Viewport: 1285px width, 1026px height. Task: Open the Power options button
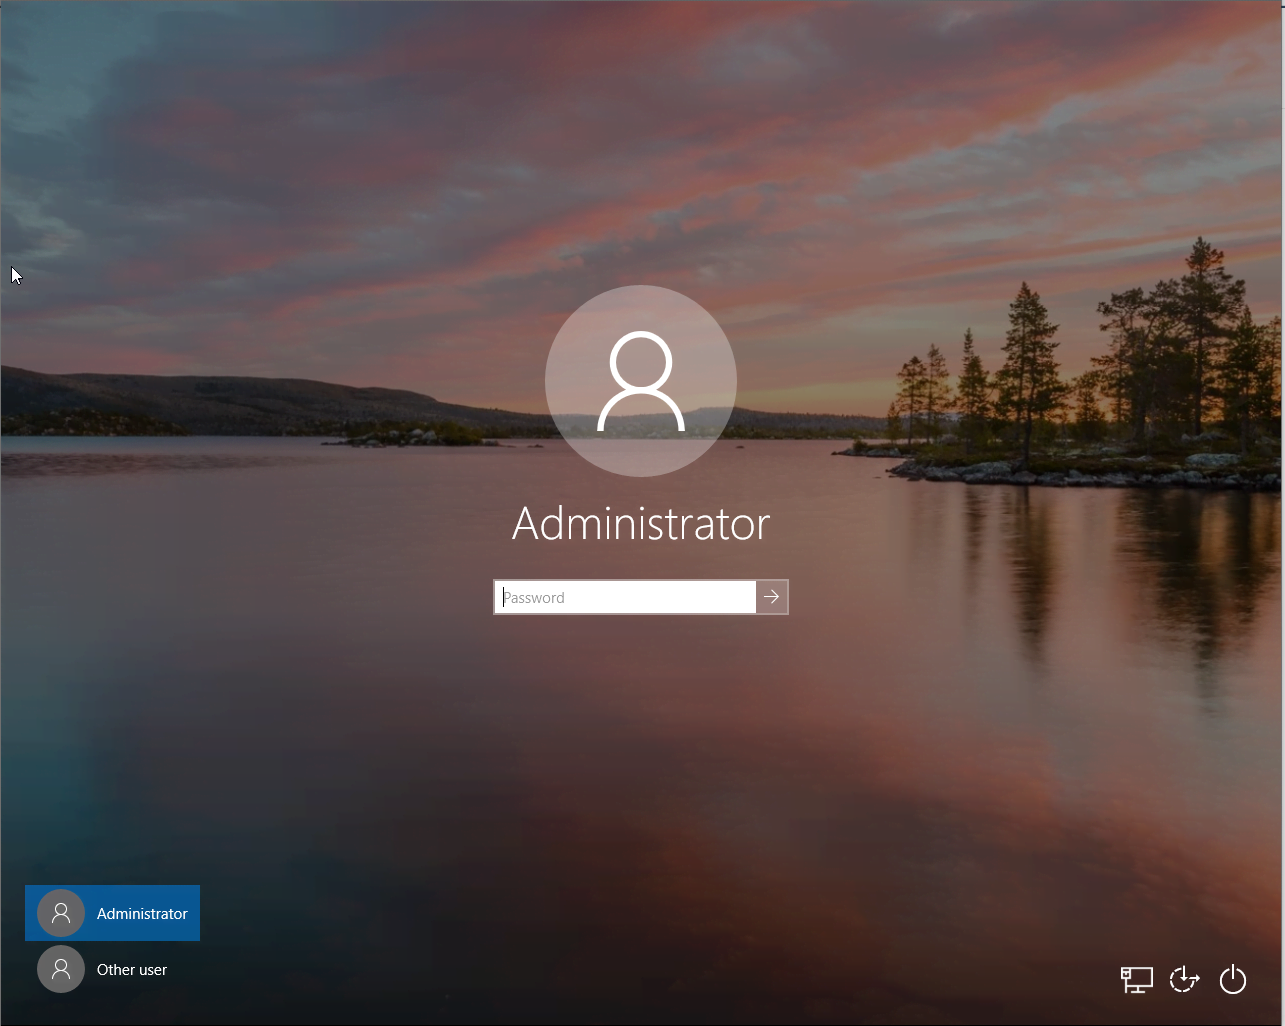coord(1233,979)
